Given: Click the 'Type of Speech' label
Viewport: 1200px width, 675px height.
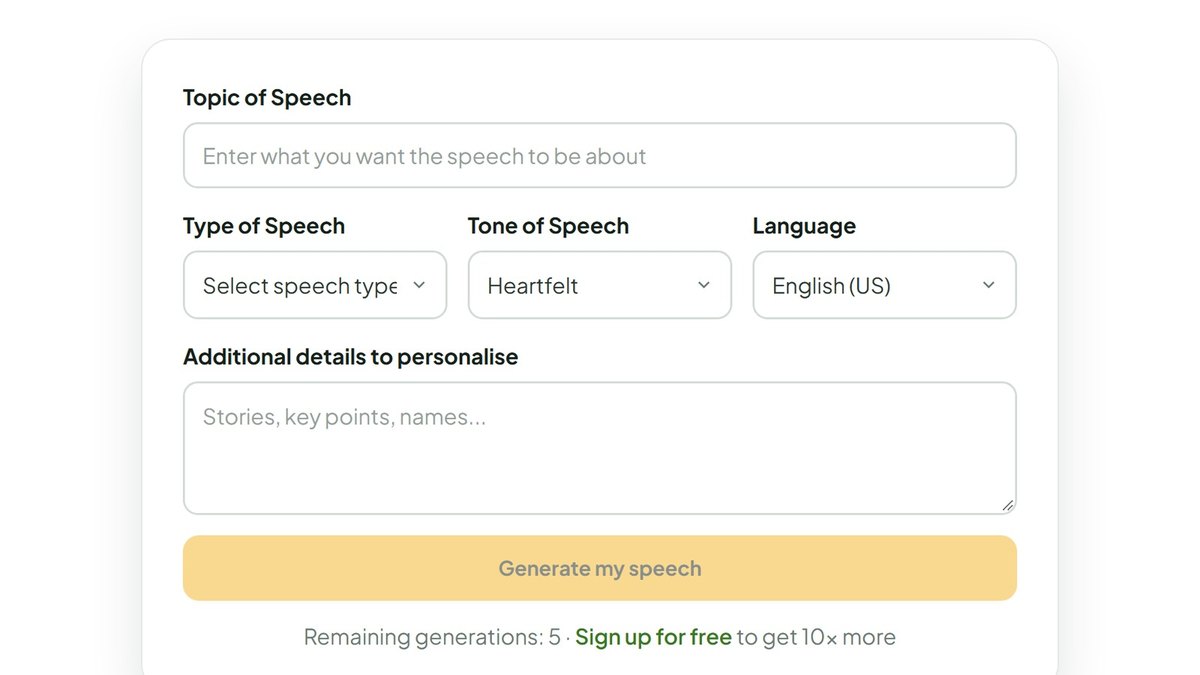Looking at the screenshot, I should [x=264, y=226].
